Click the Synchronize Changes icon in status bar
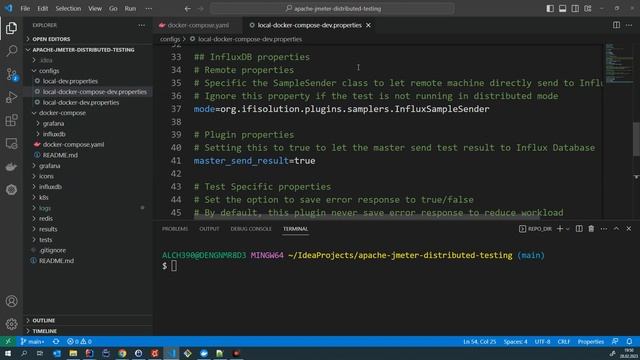 [56, 342]
